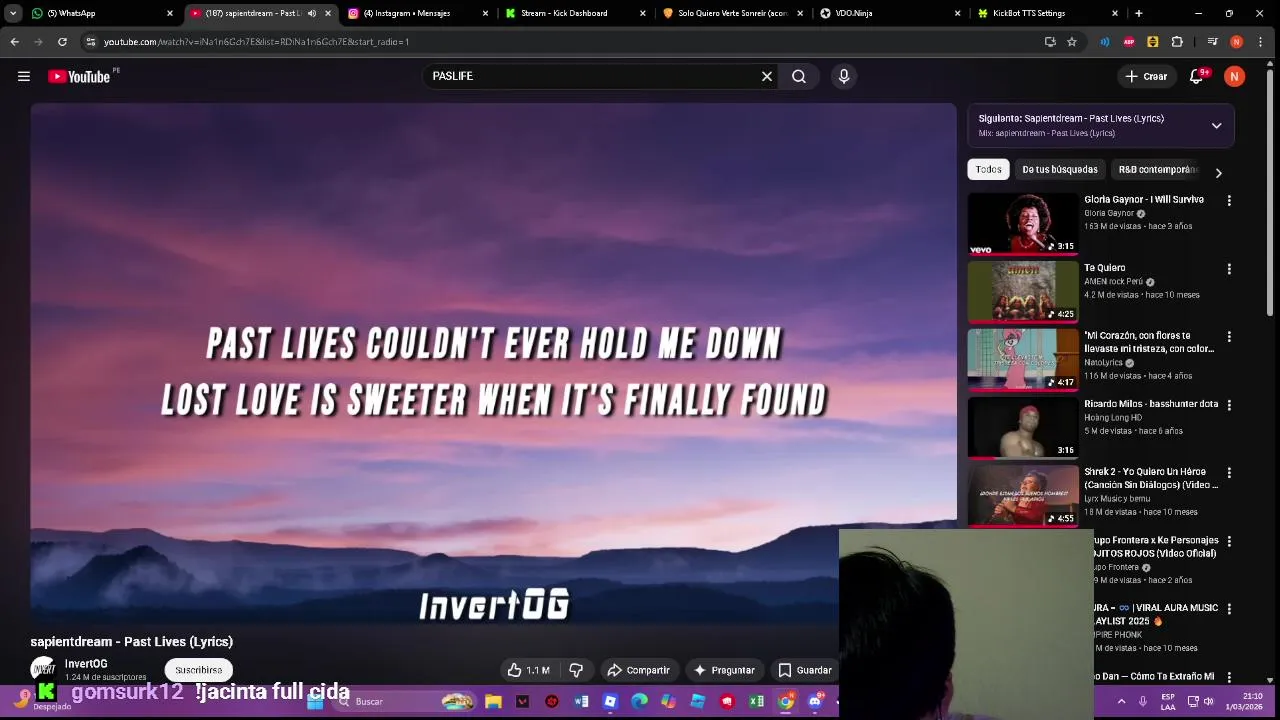Viewport: 1280px width, 720px height.
Task: Install app icon in address bar
Action: pos(1050,42)
